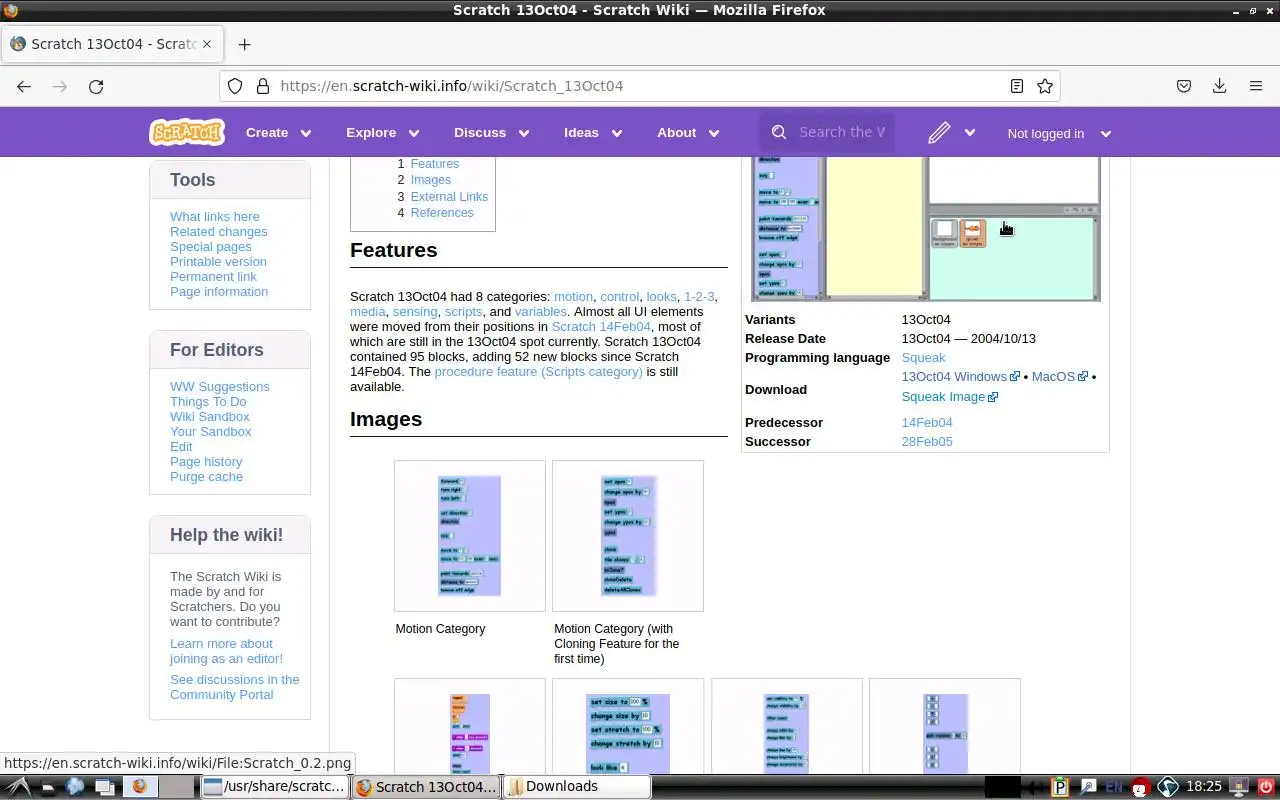Jump to Images in contents box
The image size is (1280, 800).
[430, 180]
